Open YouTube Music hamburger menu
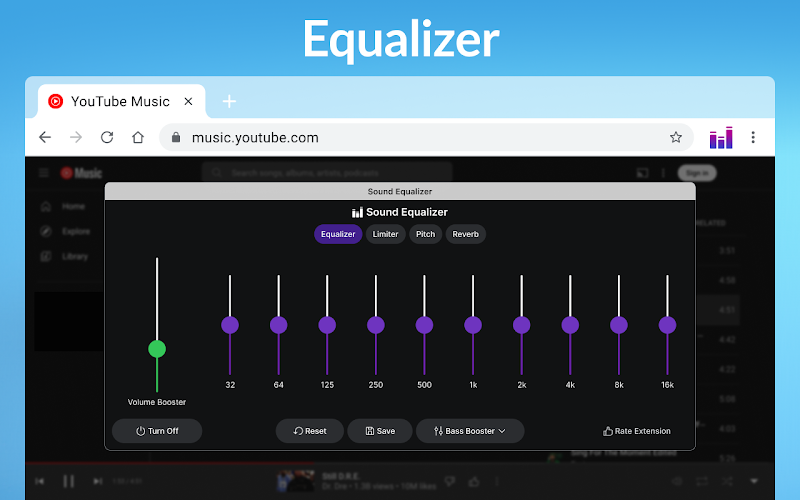Screen dimensions: 800x500 click(44, 173)
